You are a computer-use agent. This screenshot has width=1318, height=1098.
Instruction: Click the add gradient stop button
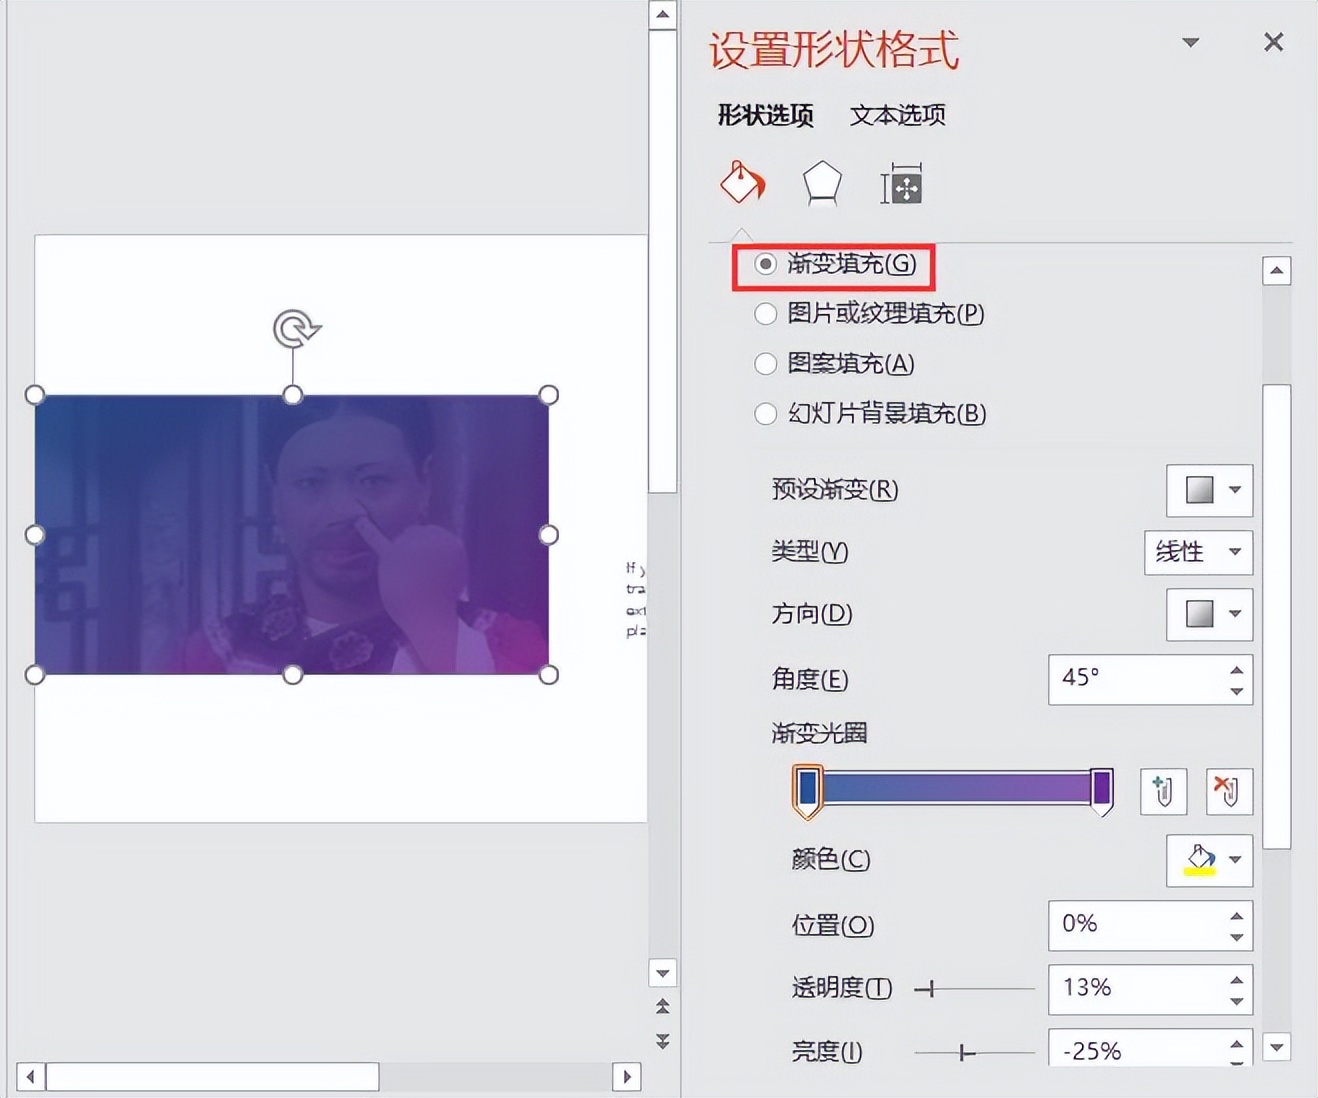click(x=1163, y=792)
